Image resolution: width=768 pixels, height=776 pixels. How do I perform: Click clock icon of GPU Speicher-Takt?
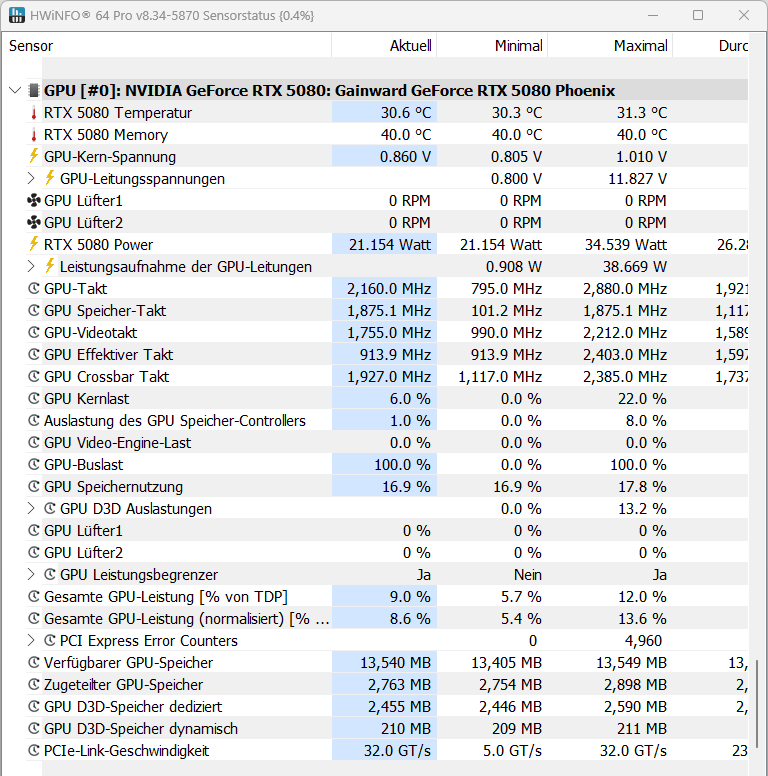pyautogui.click(x=34, y=310)
